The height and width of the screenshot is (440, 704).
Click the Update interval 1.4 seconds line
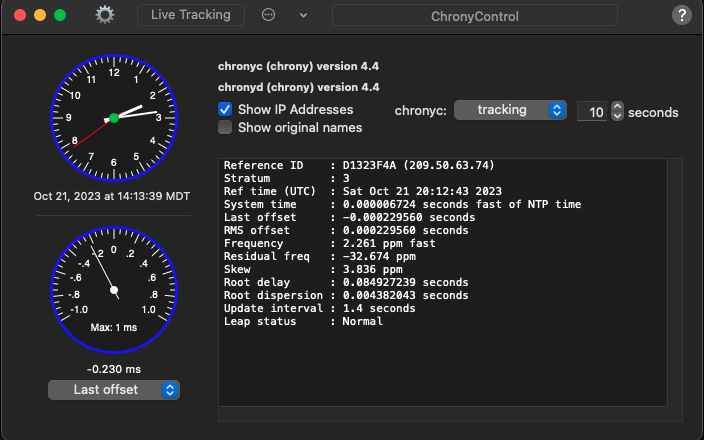coord(320,308)
